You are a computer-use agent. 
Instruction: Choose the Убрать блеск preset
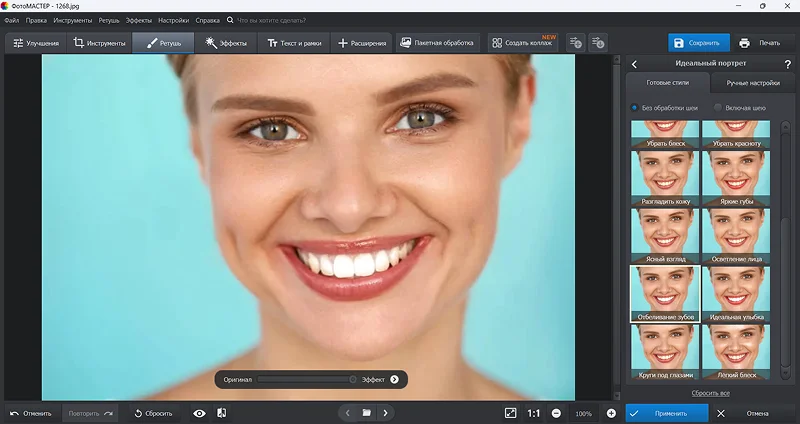[665, 134]
